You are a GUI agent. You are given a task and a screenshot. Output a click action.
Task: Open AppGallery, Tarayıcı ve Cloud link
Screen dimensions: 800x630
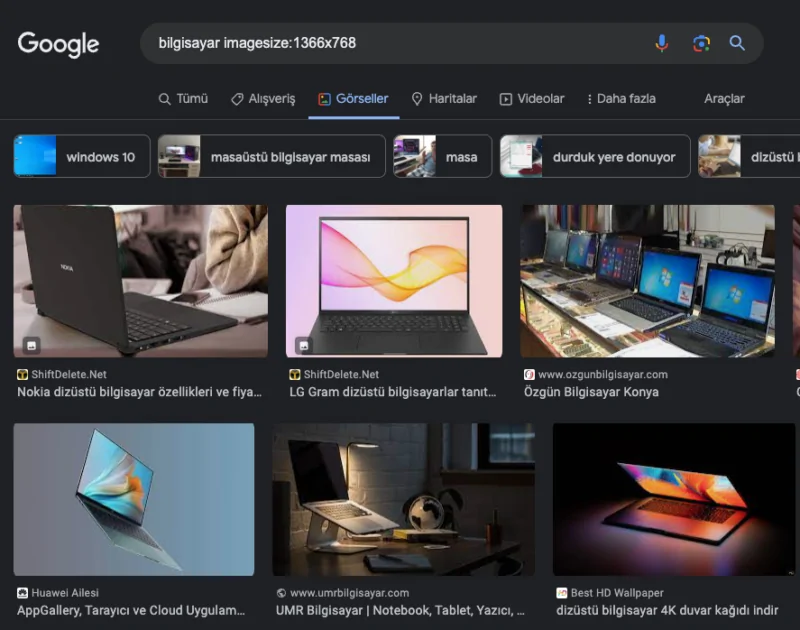pos(131,610)
